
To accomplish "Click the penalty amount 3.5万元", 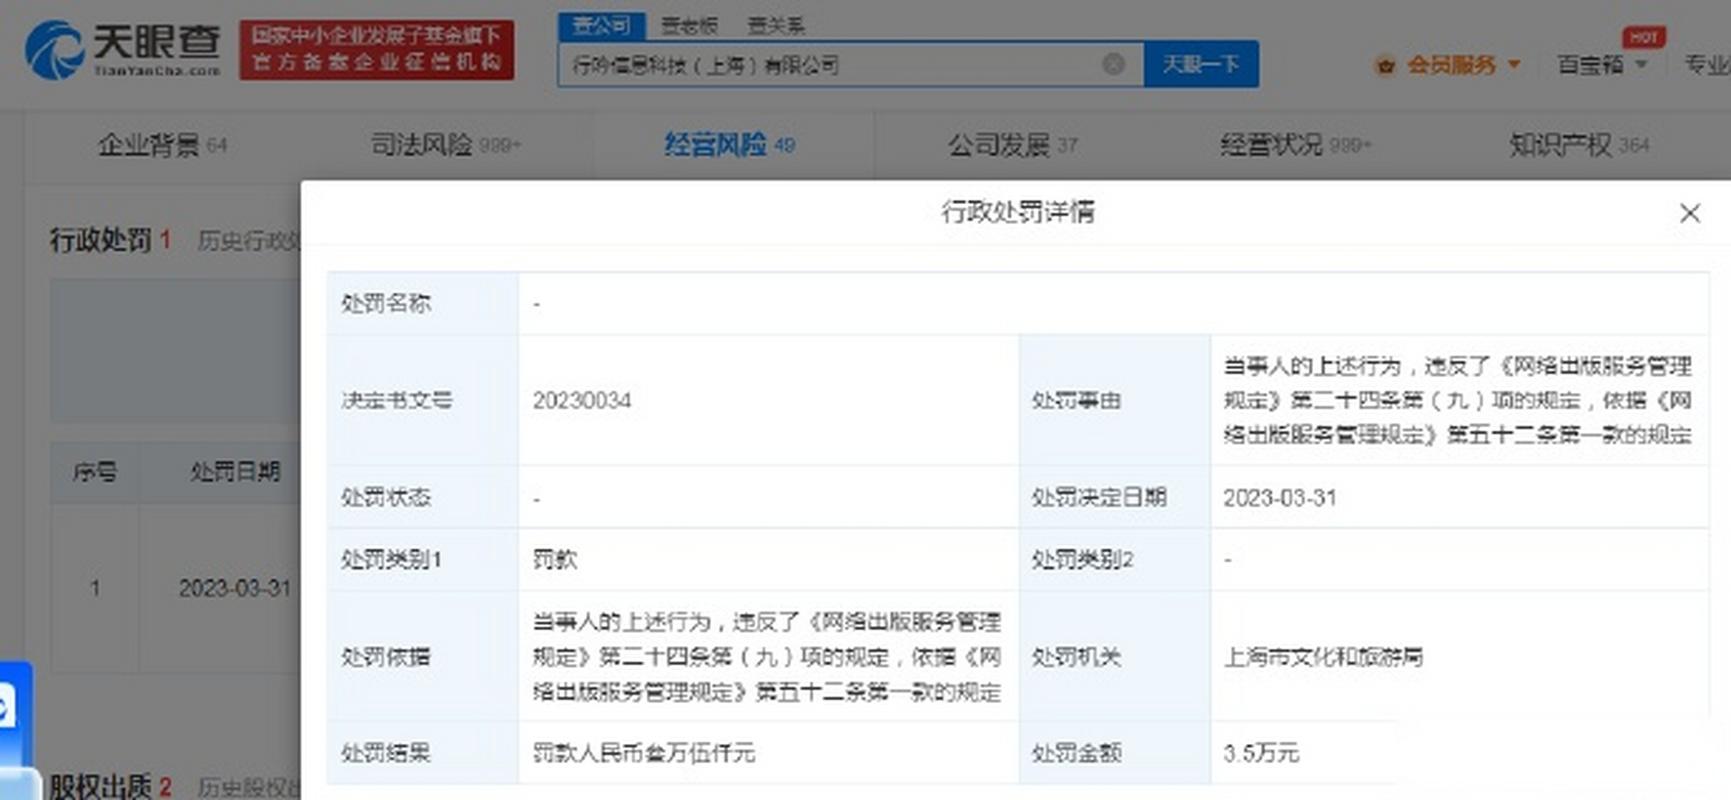I will [x=1261, y=752].
